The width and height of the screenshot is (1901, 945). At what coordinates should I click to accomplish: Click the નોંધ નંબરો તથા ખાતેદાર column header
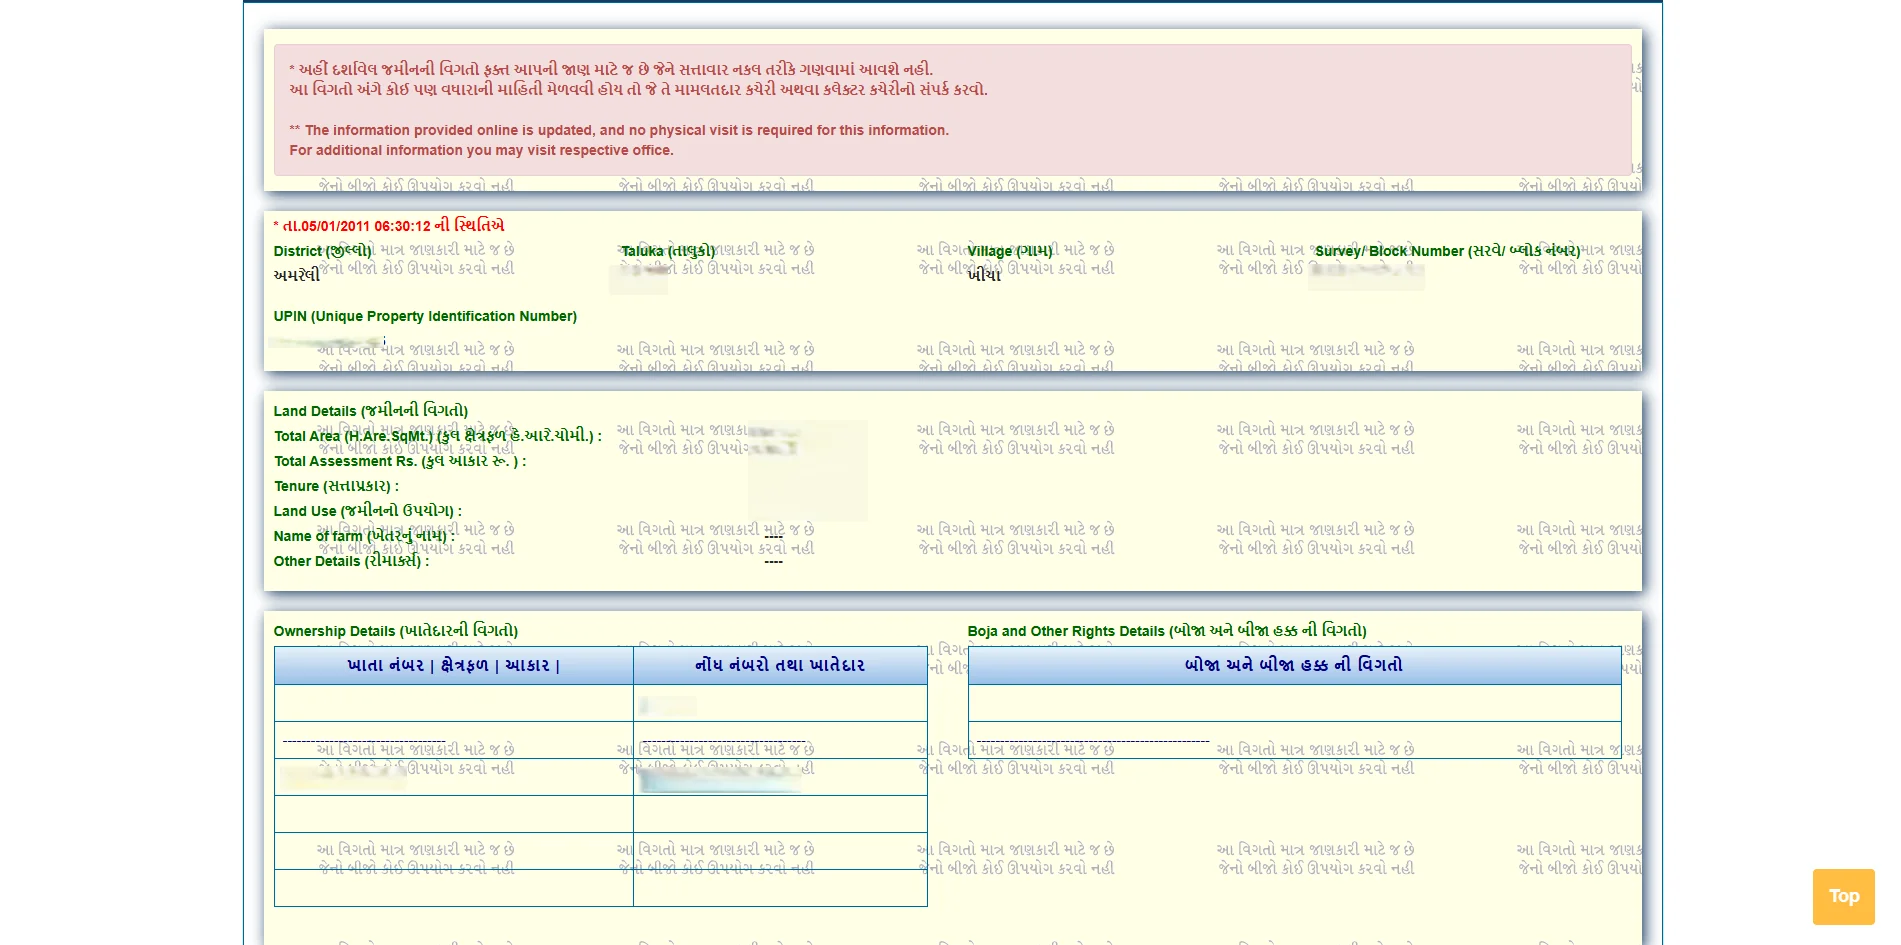[x=779, y=665]
